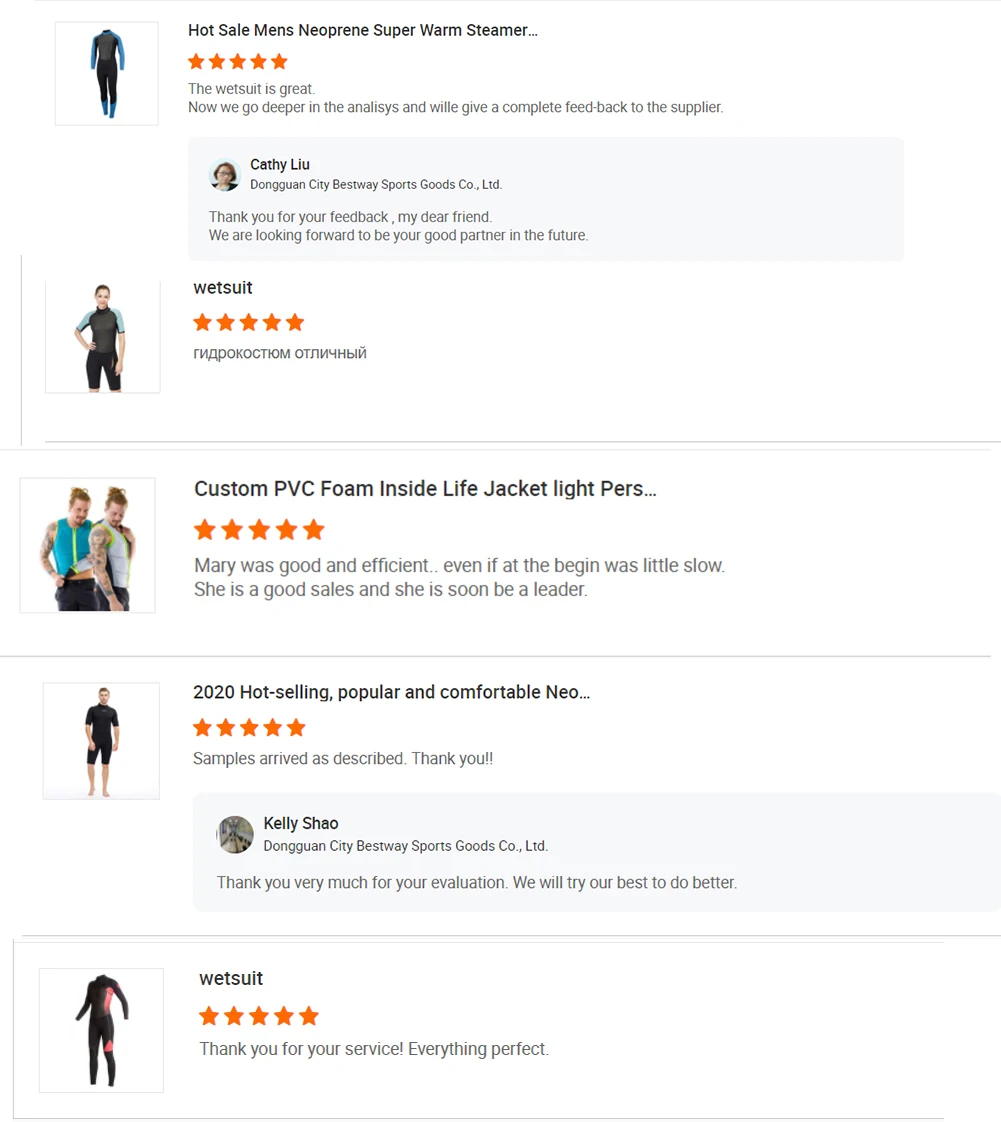Click the star rating of the life jacket review
This screenshot has height=1122, width=1001.
coord(259,529)
